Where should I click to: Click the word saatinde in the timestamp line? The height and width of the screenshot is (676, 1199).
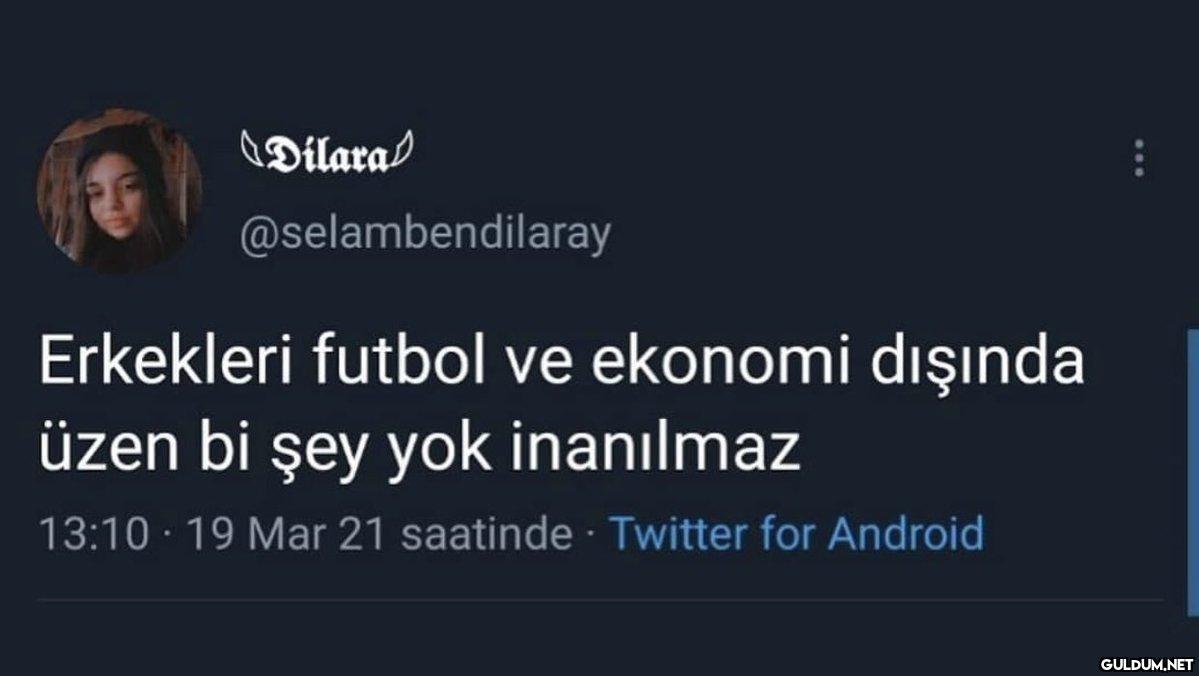click(486, 534)
